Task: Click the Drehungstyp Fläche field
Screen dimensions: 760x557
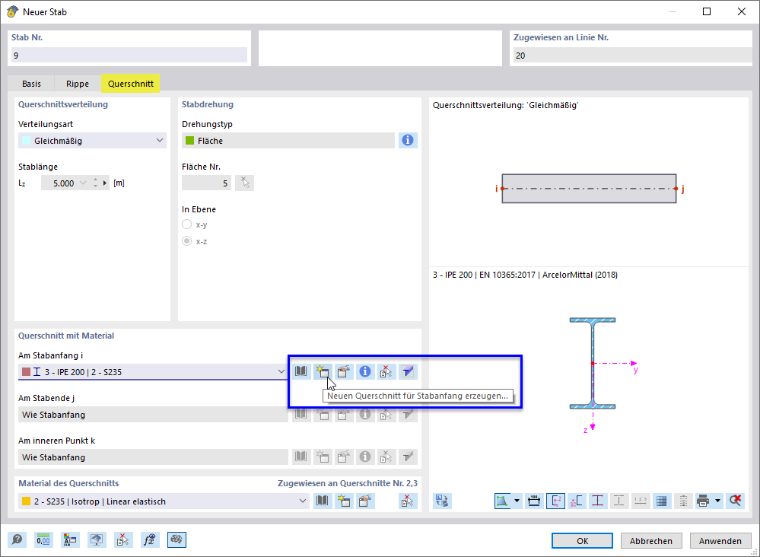Action: [288, 141]
